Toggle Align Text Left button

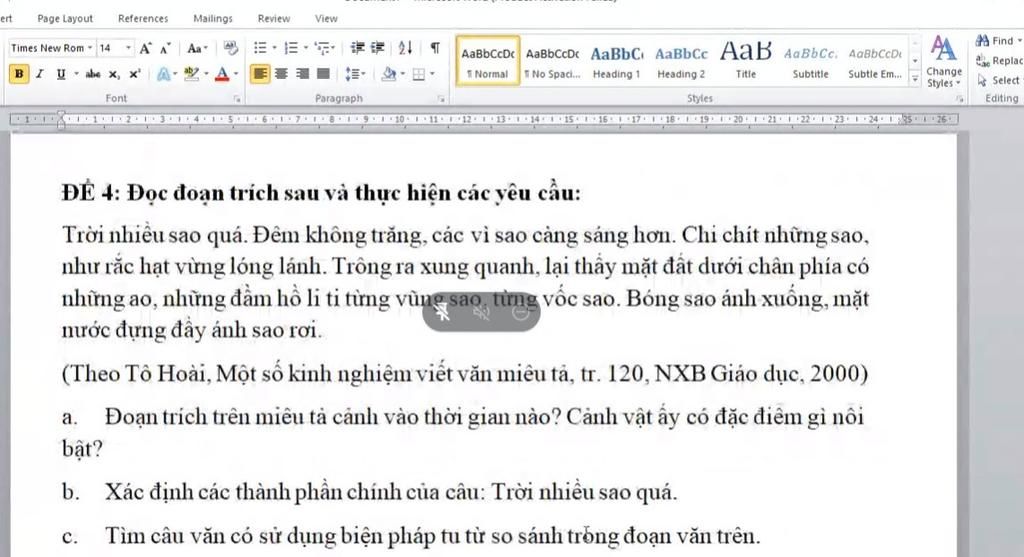pos(260,74)
